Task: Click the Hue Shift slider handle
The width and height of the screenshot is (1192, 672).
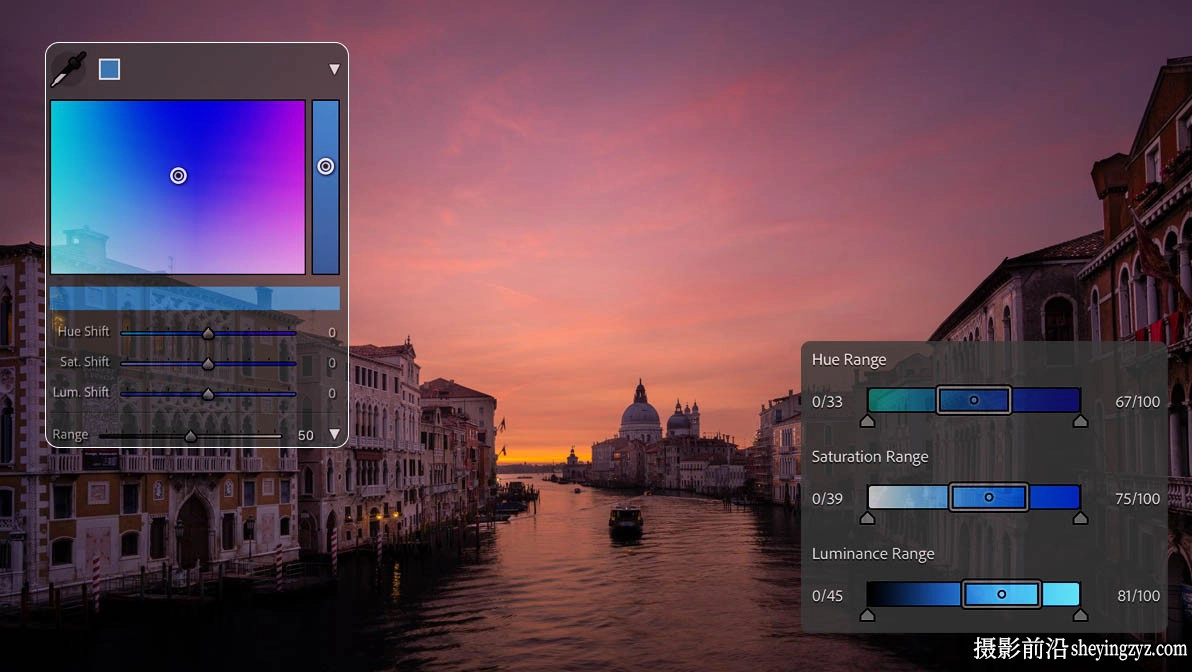Action: pyautogui.click(x=208, y=333)
